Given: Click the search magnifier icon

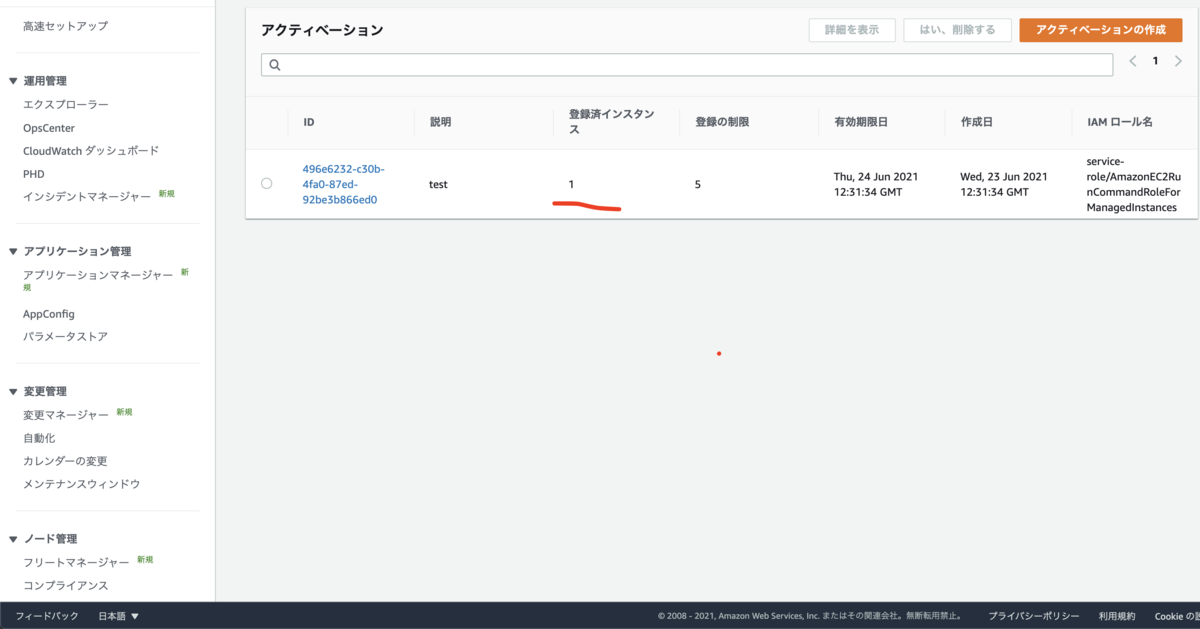Looking at the screenshot, I should coord(274,64).
